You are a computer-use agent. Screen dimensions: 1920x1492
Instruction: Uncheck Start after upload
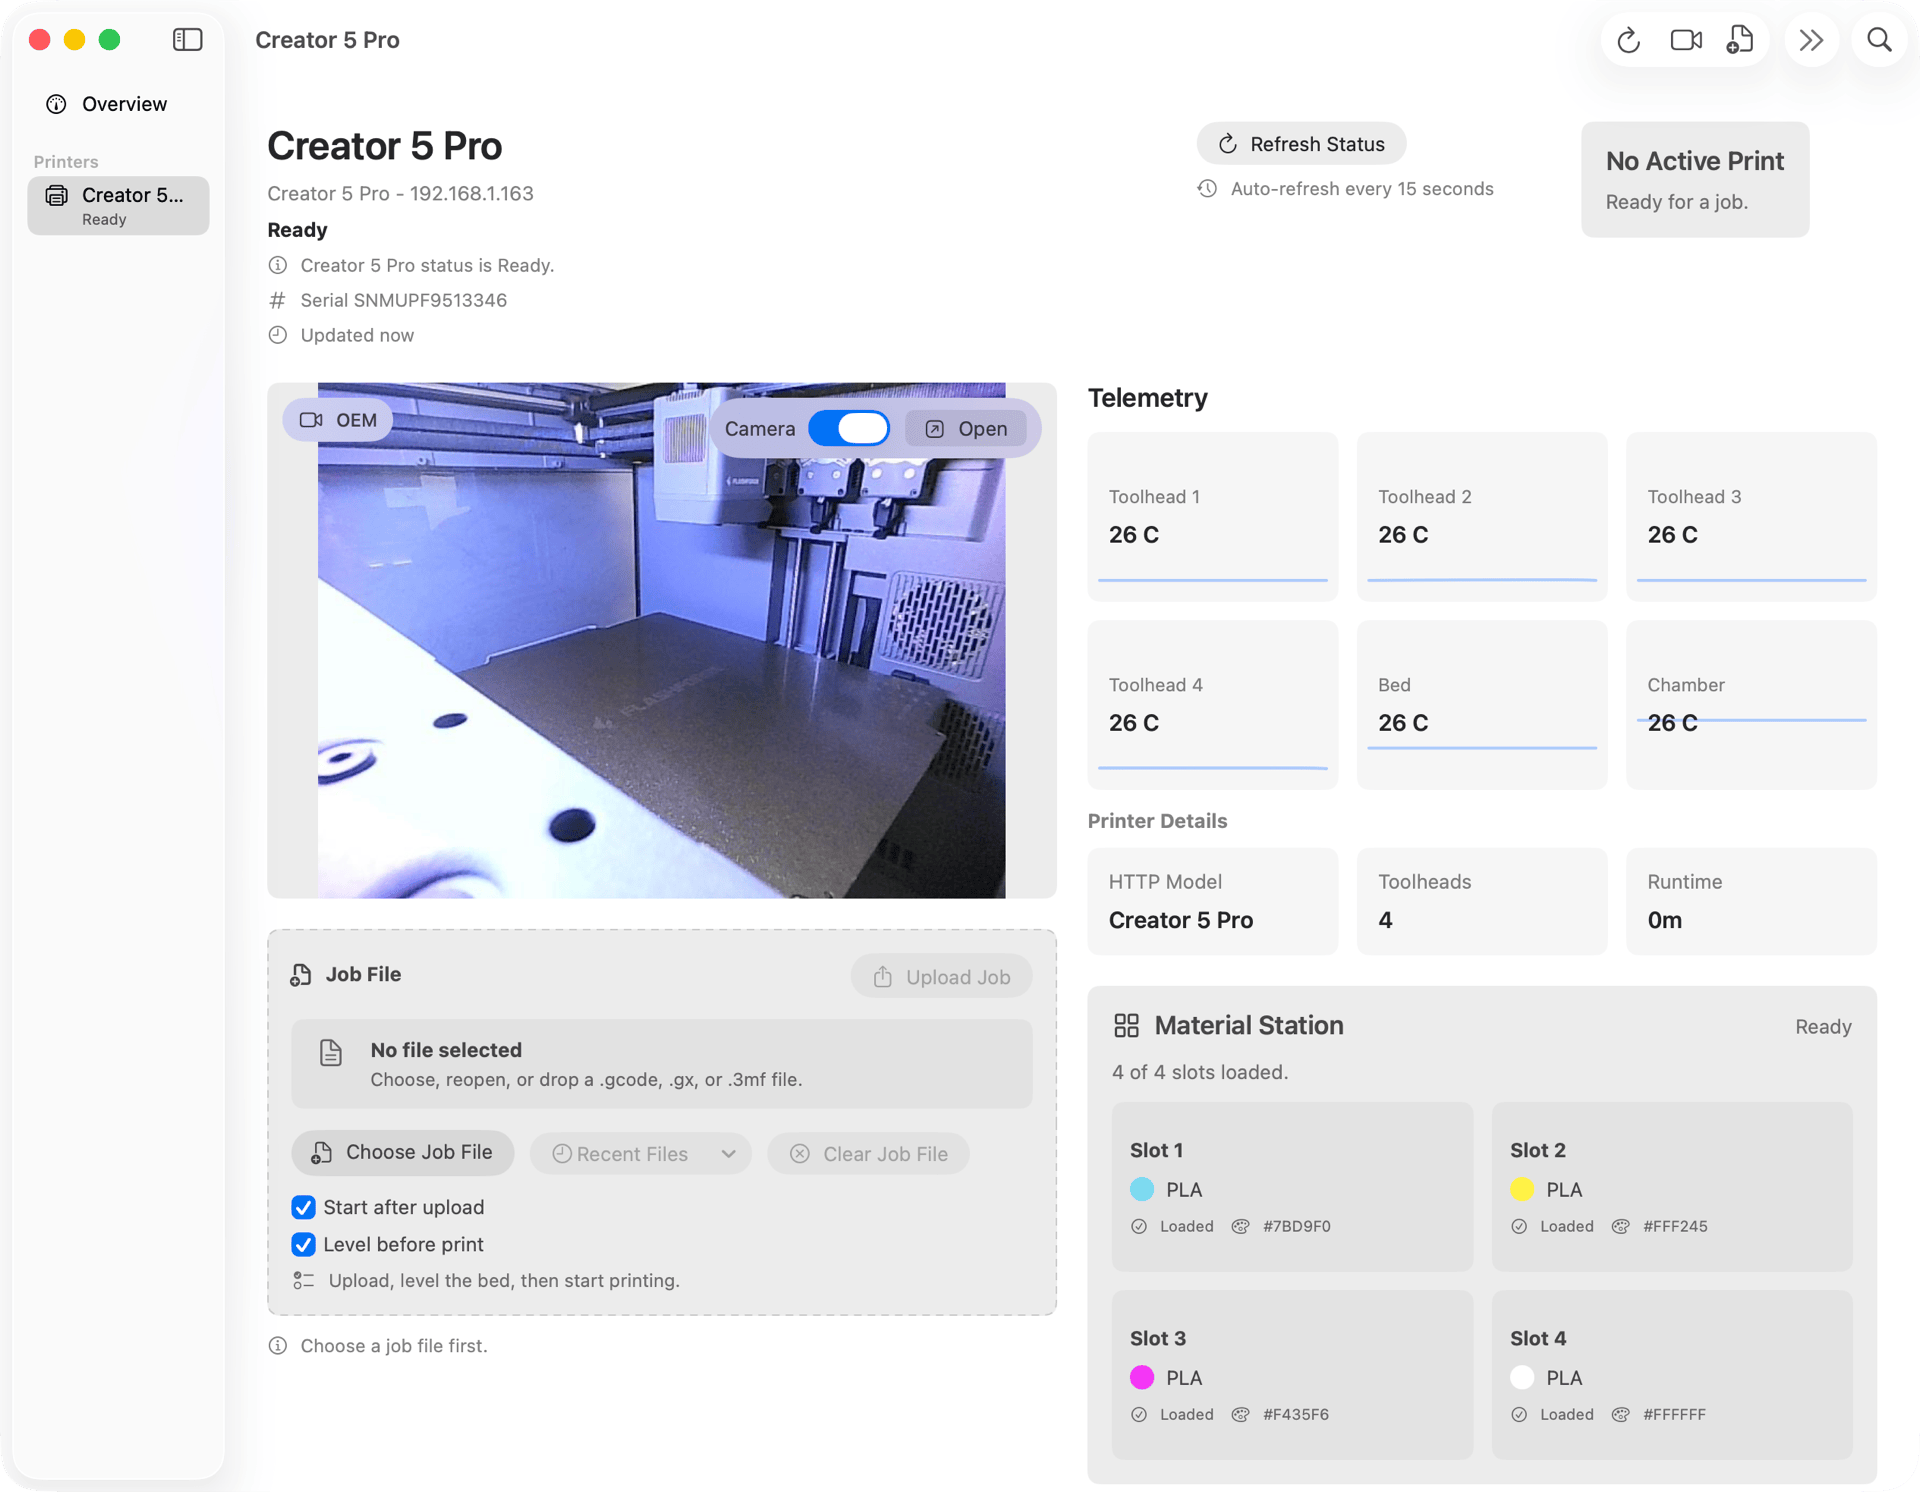(304, 1208)
